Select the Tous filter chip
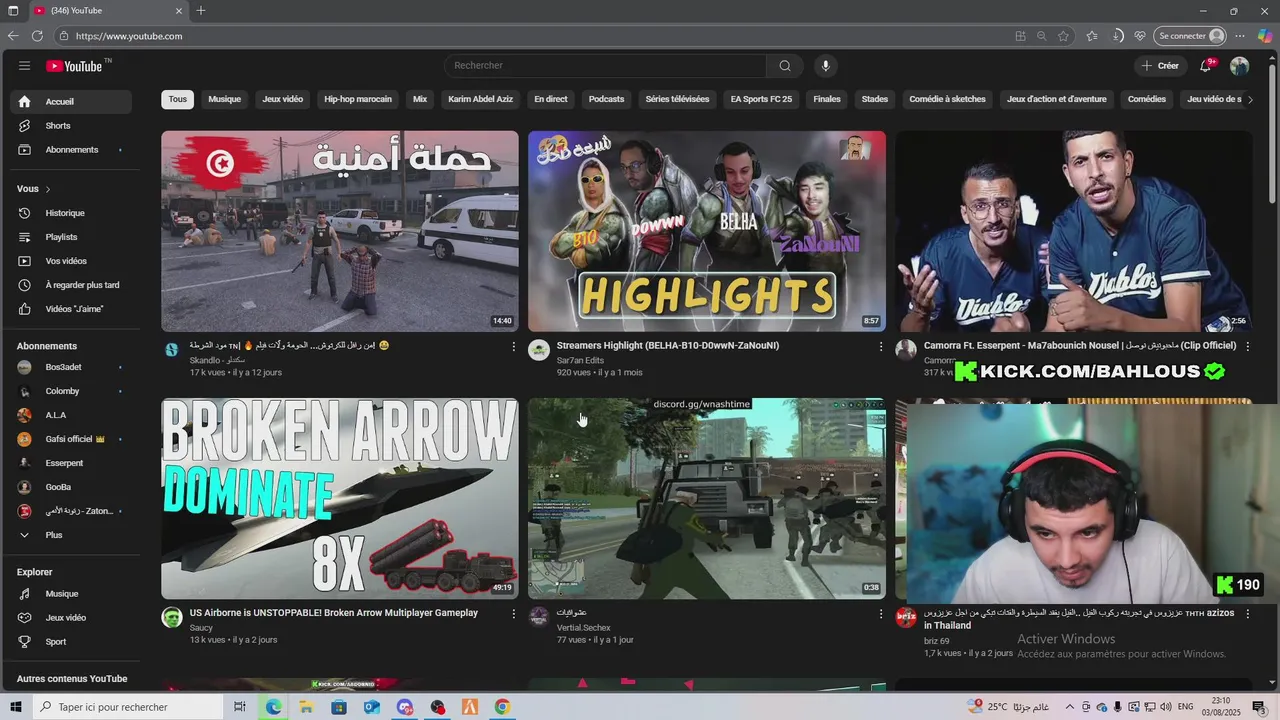1280x720 pixels. [178, 99]
